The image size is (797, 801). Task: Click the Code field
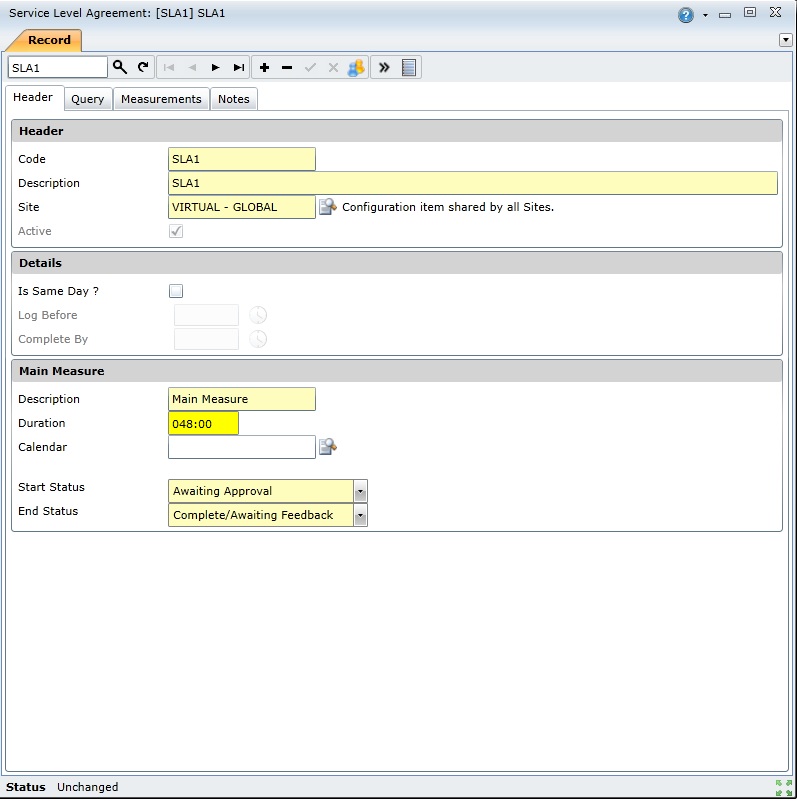[242, 159]
